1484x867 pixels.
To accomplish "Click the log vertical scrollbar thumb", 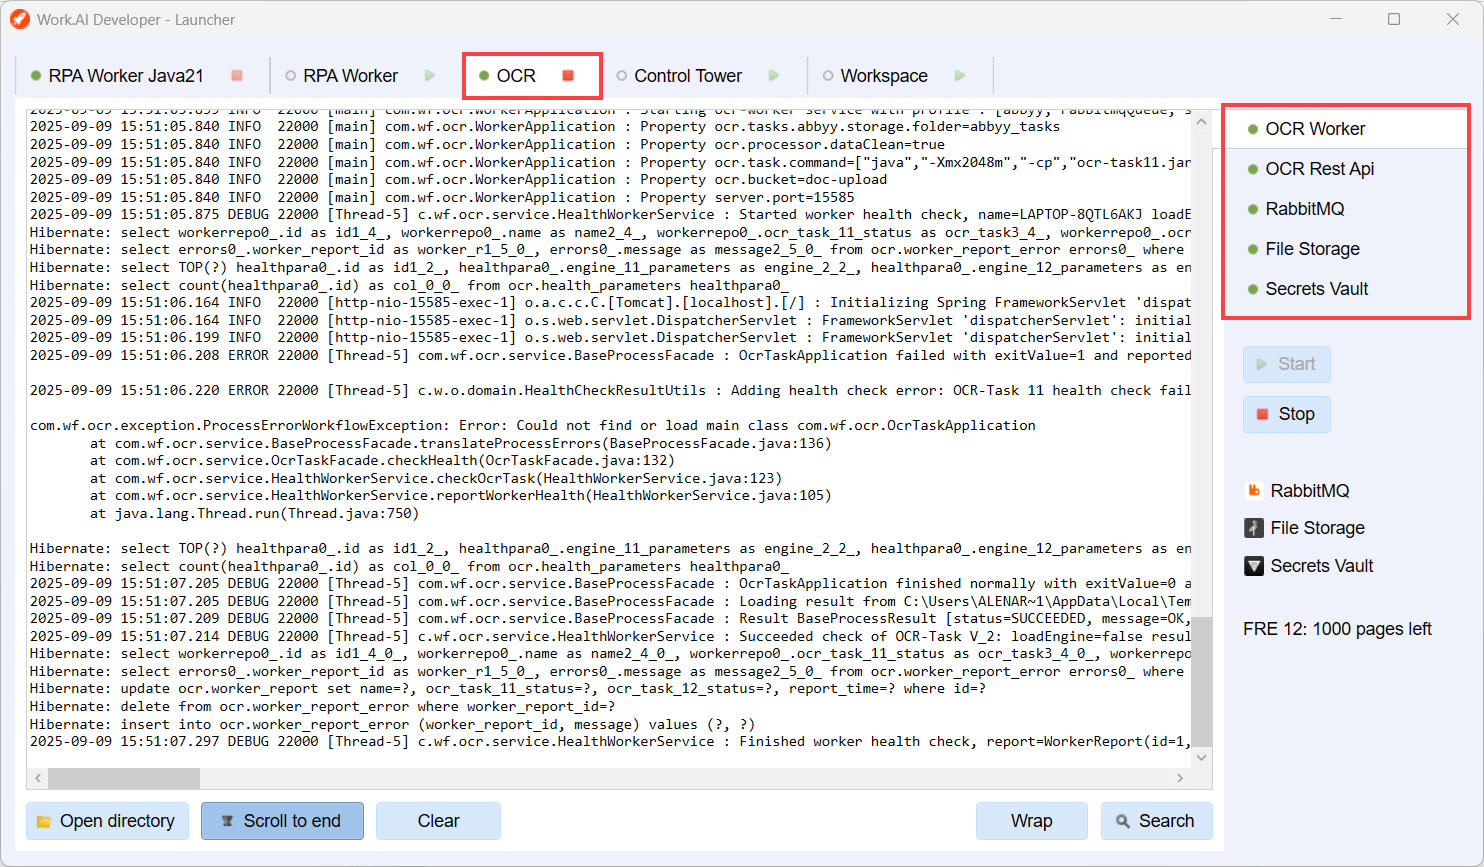I will [1202, 682].
